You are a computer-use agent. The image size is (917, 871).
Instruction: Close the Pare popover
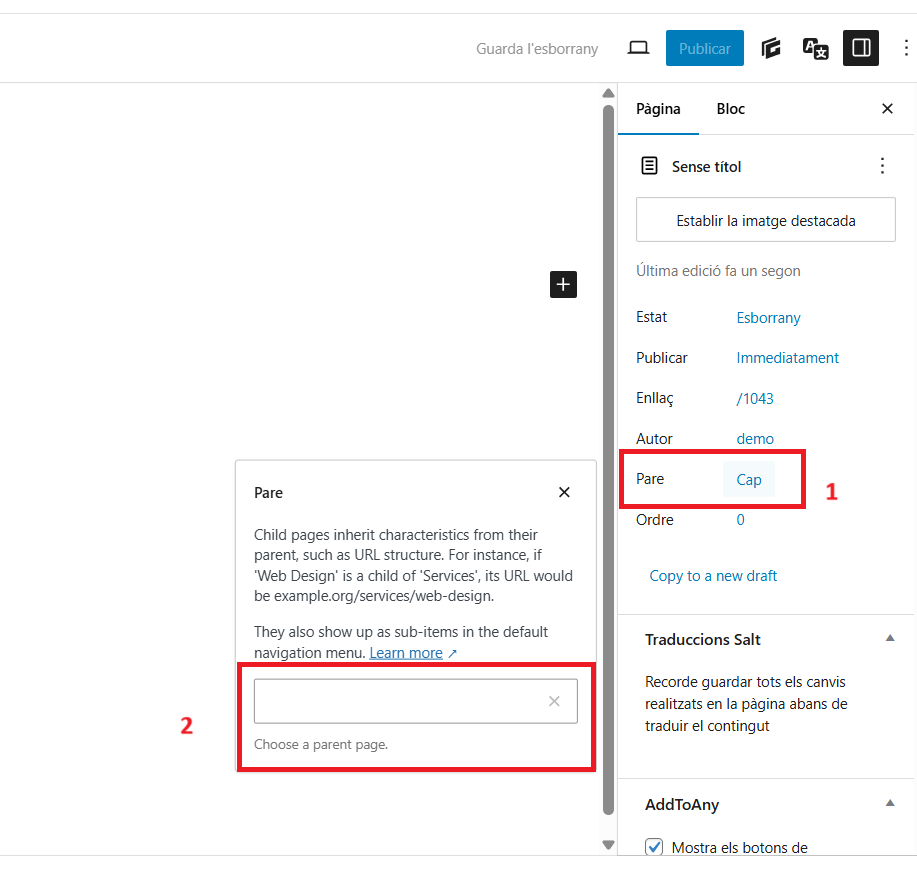tap(564, 492)
